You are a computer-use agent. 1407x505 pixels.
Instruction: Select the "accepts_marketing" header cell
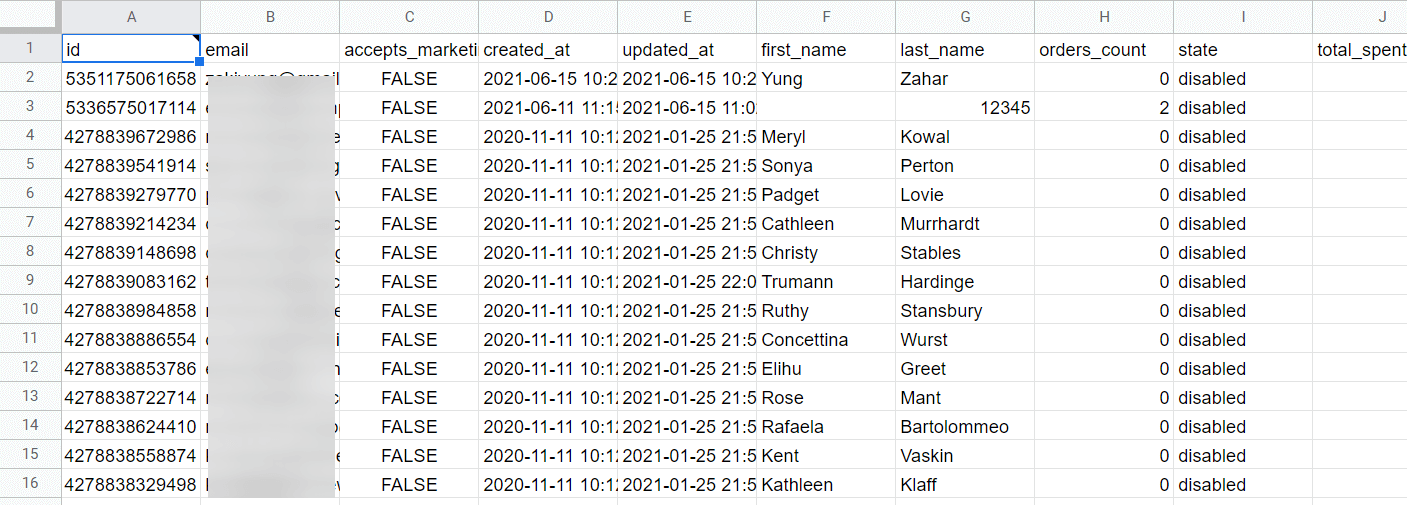409,50
